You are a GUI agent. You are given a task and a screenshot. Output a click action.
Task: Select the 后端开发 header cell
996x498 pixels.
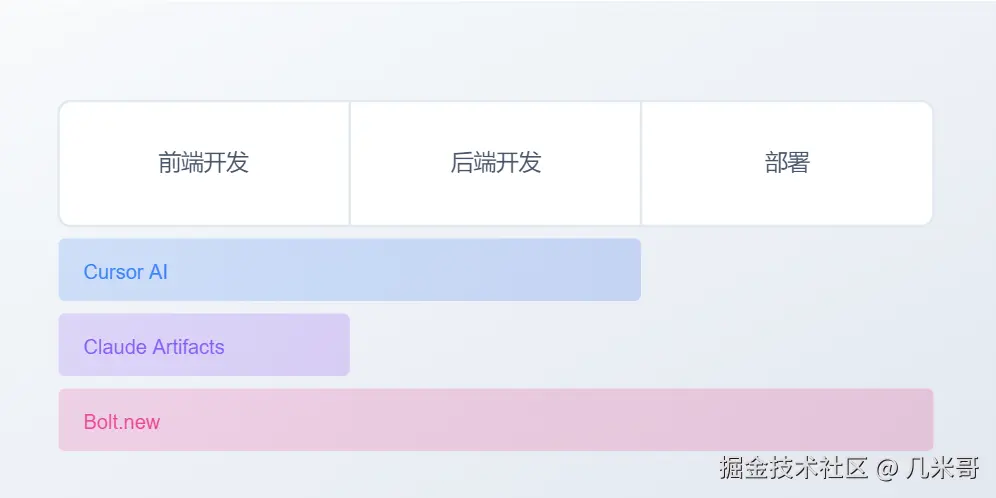point(495,163)
